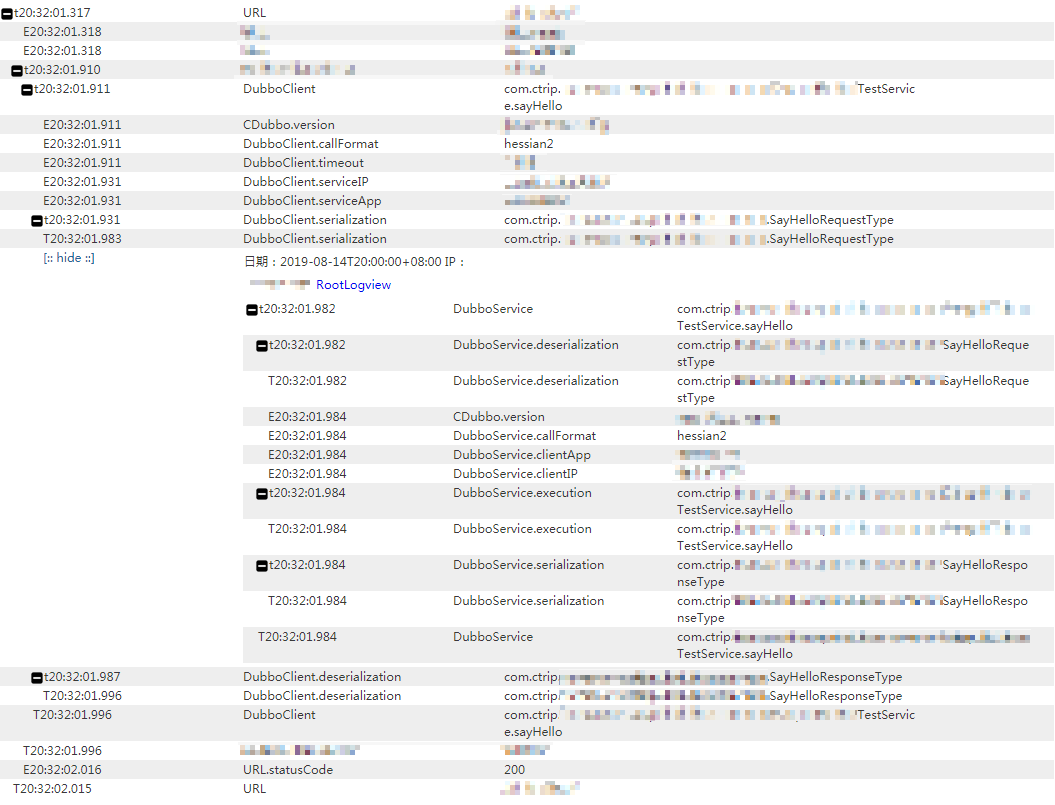Screen dimensions: 1055x805
Task: Collapse the t20:32:01.984 DubboService.execution node
Action: click(262, 494)
